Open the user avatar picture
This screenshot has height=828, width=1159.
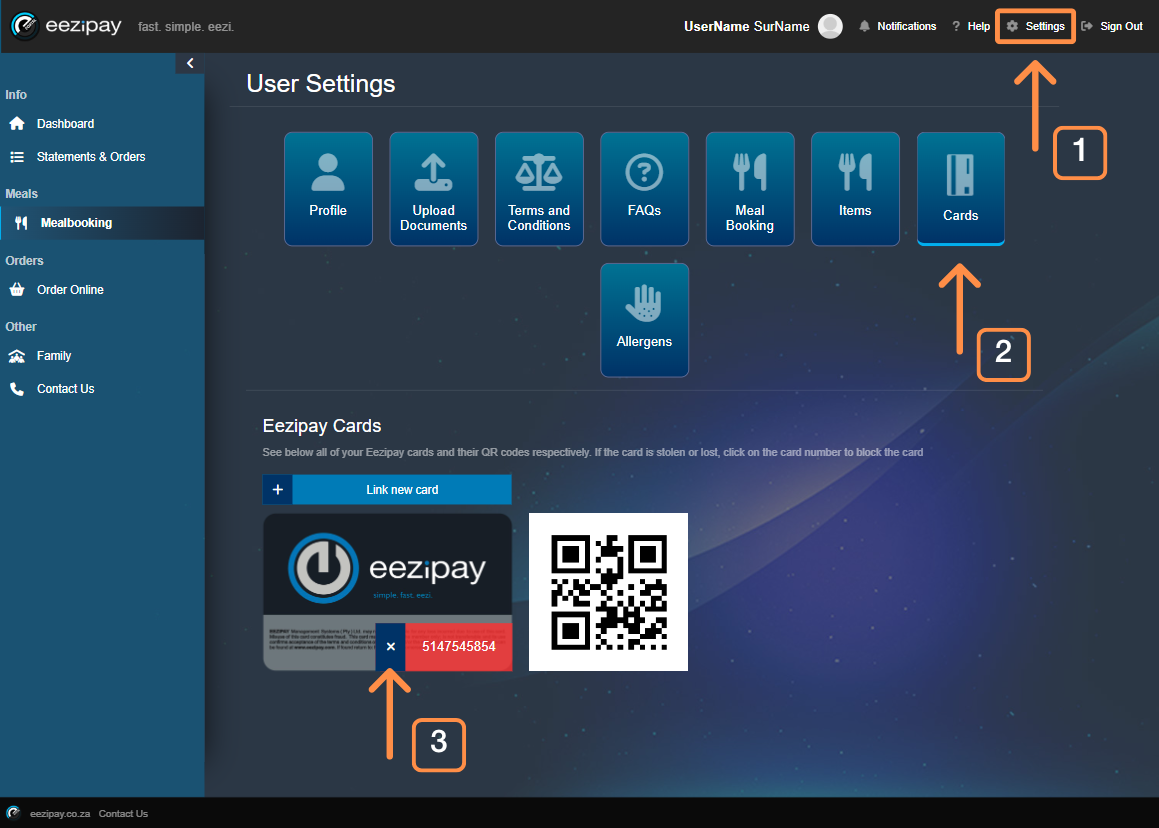[830, 27]
